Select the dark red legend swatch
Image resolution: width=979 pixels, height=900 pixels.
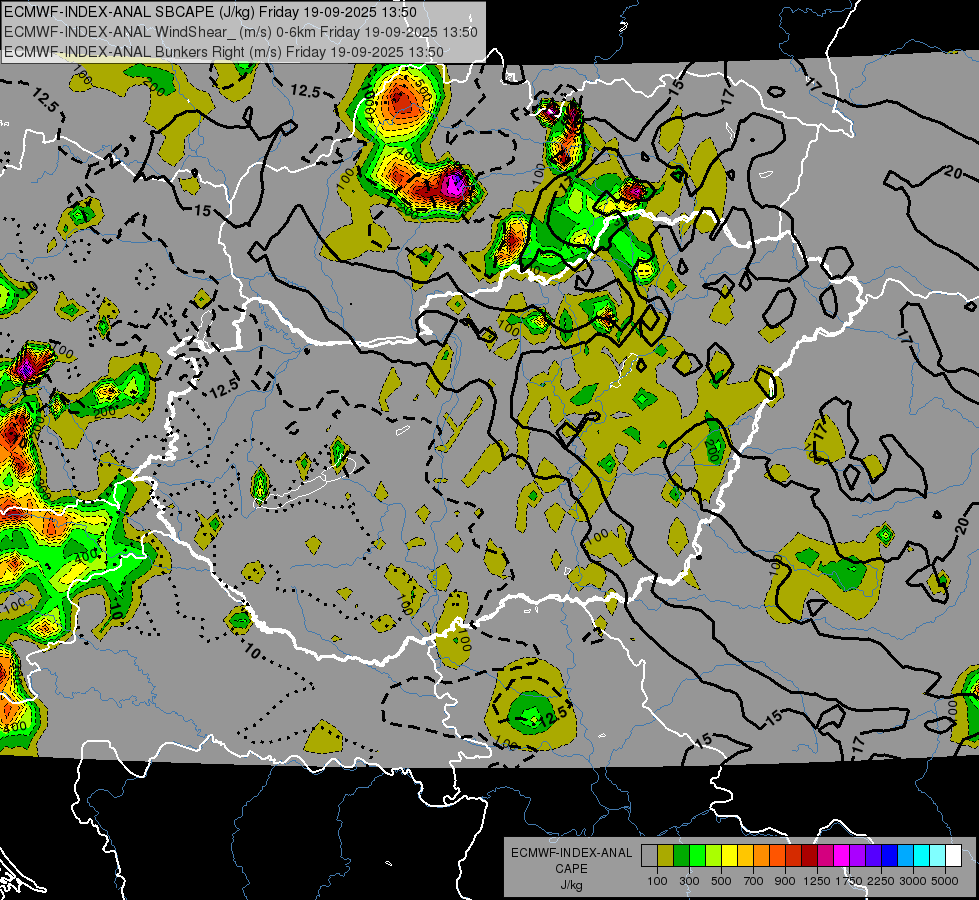click(x=809, y=855)
